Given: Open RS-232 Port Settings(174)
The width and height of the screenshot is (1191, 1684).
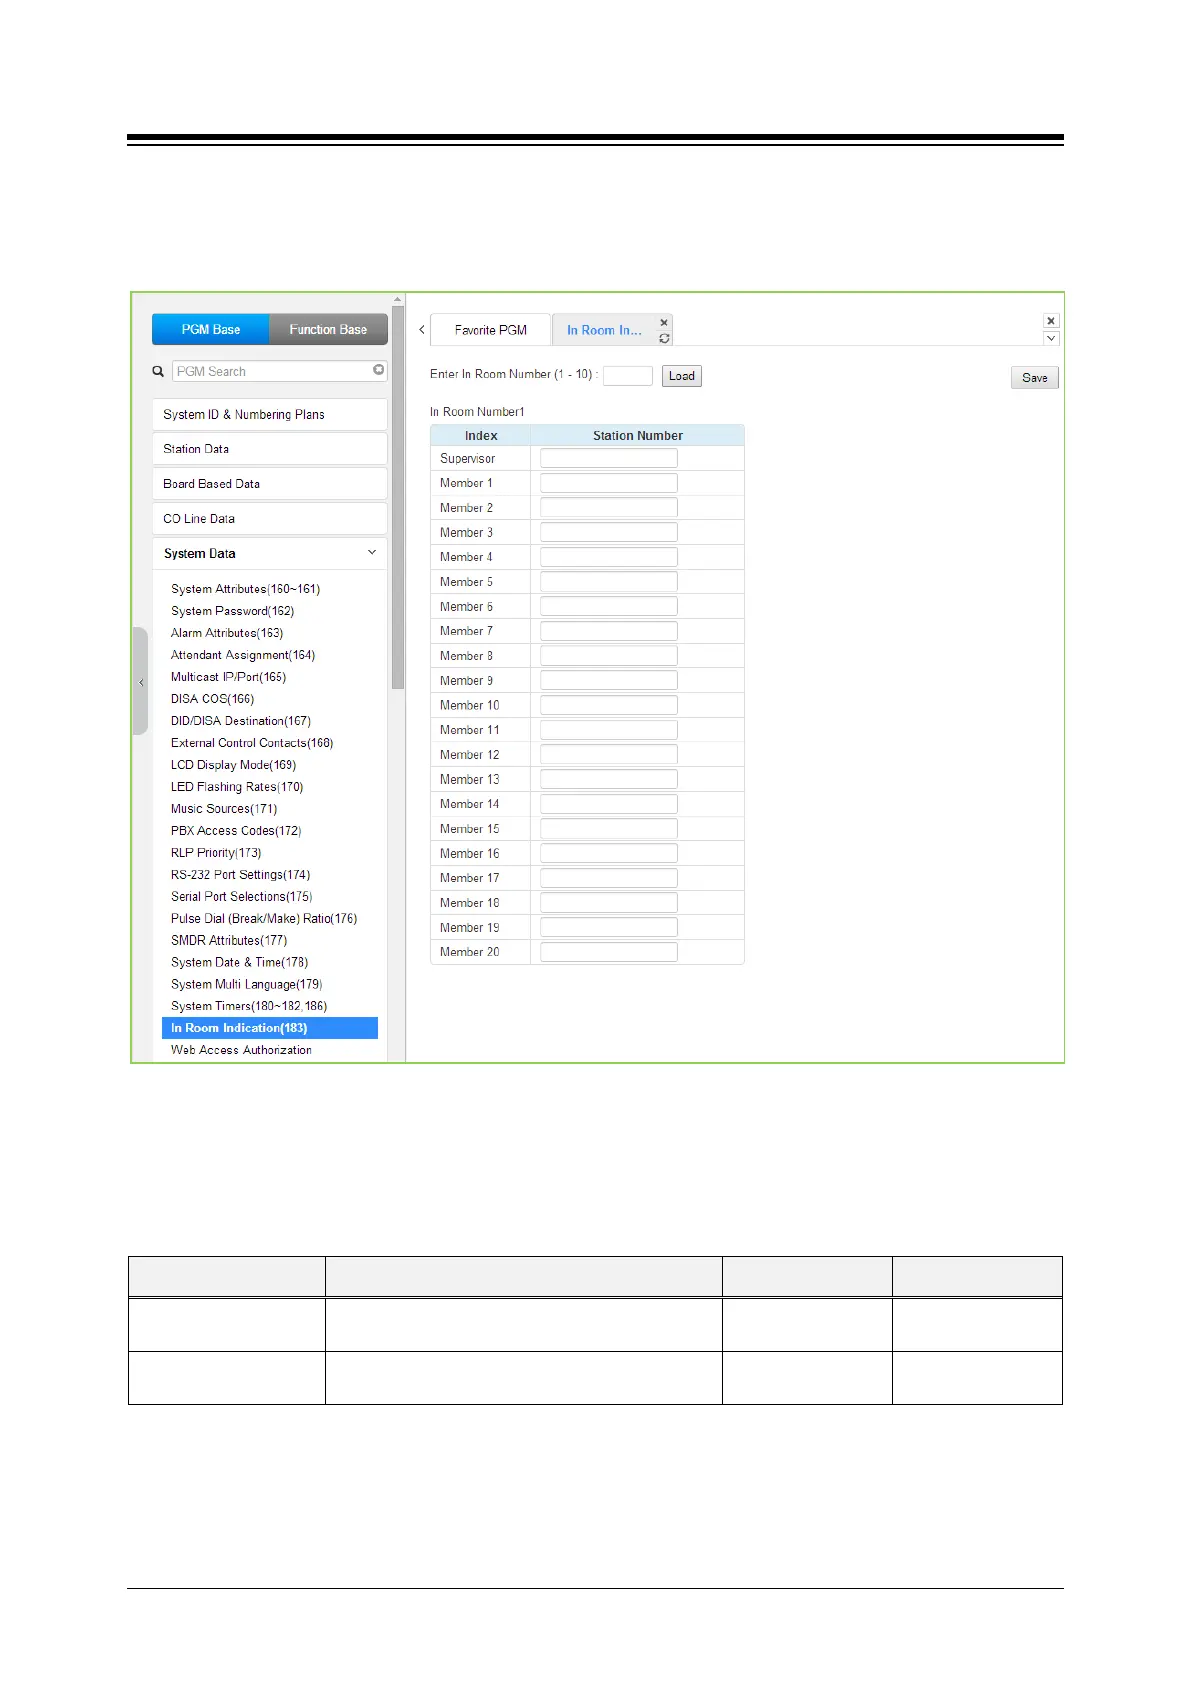Looking at the screenshot, I should click(240, 875).
